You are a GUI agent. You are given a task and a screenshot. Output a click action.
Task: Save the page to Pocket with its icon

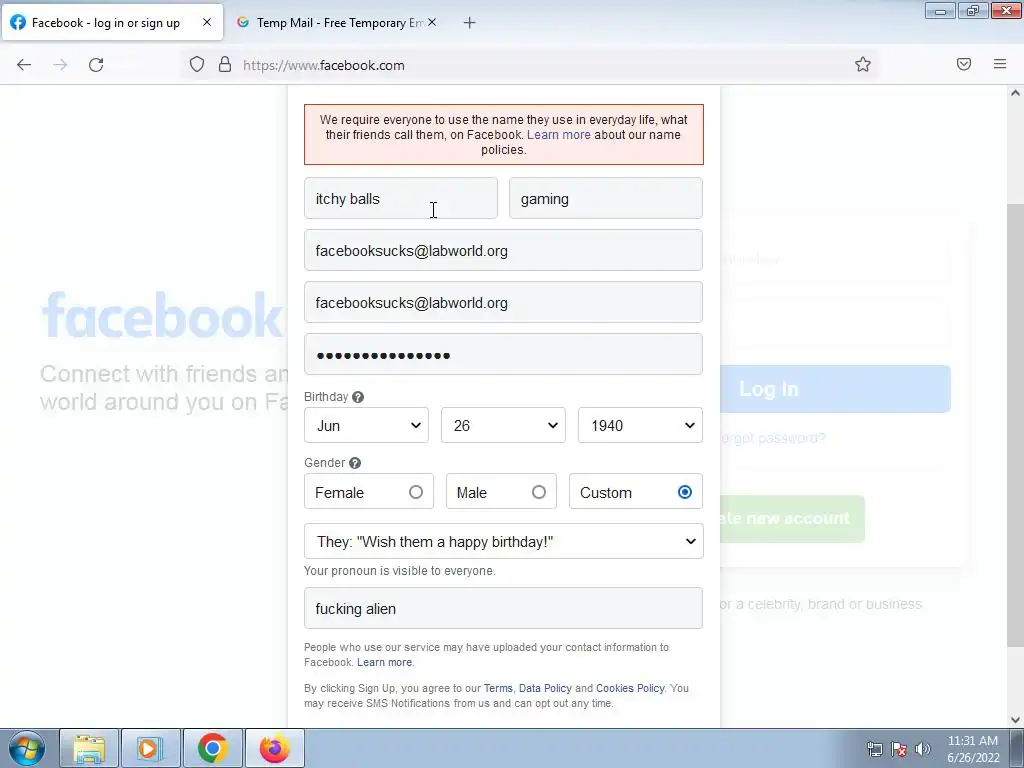[x=964, y=64]
